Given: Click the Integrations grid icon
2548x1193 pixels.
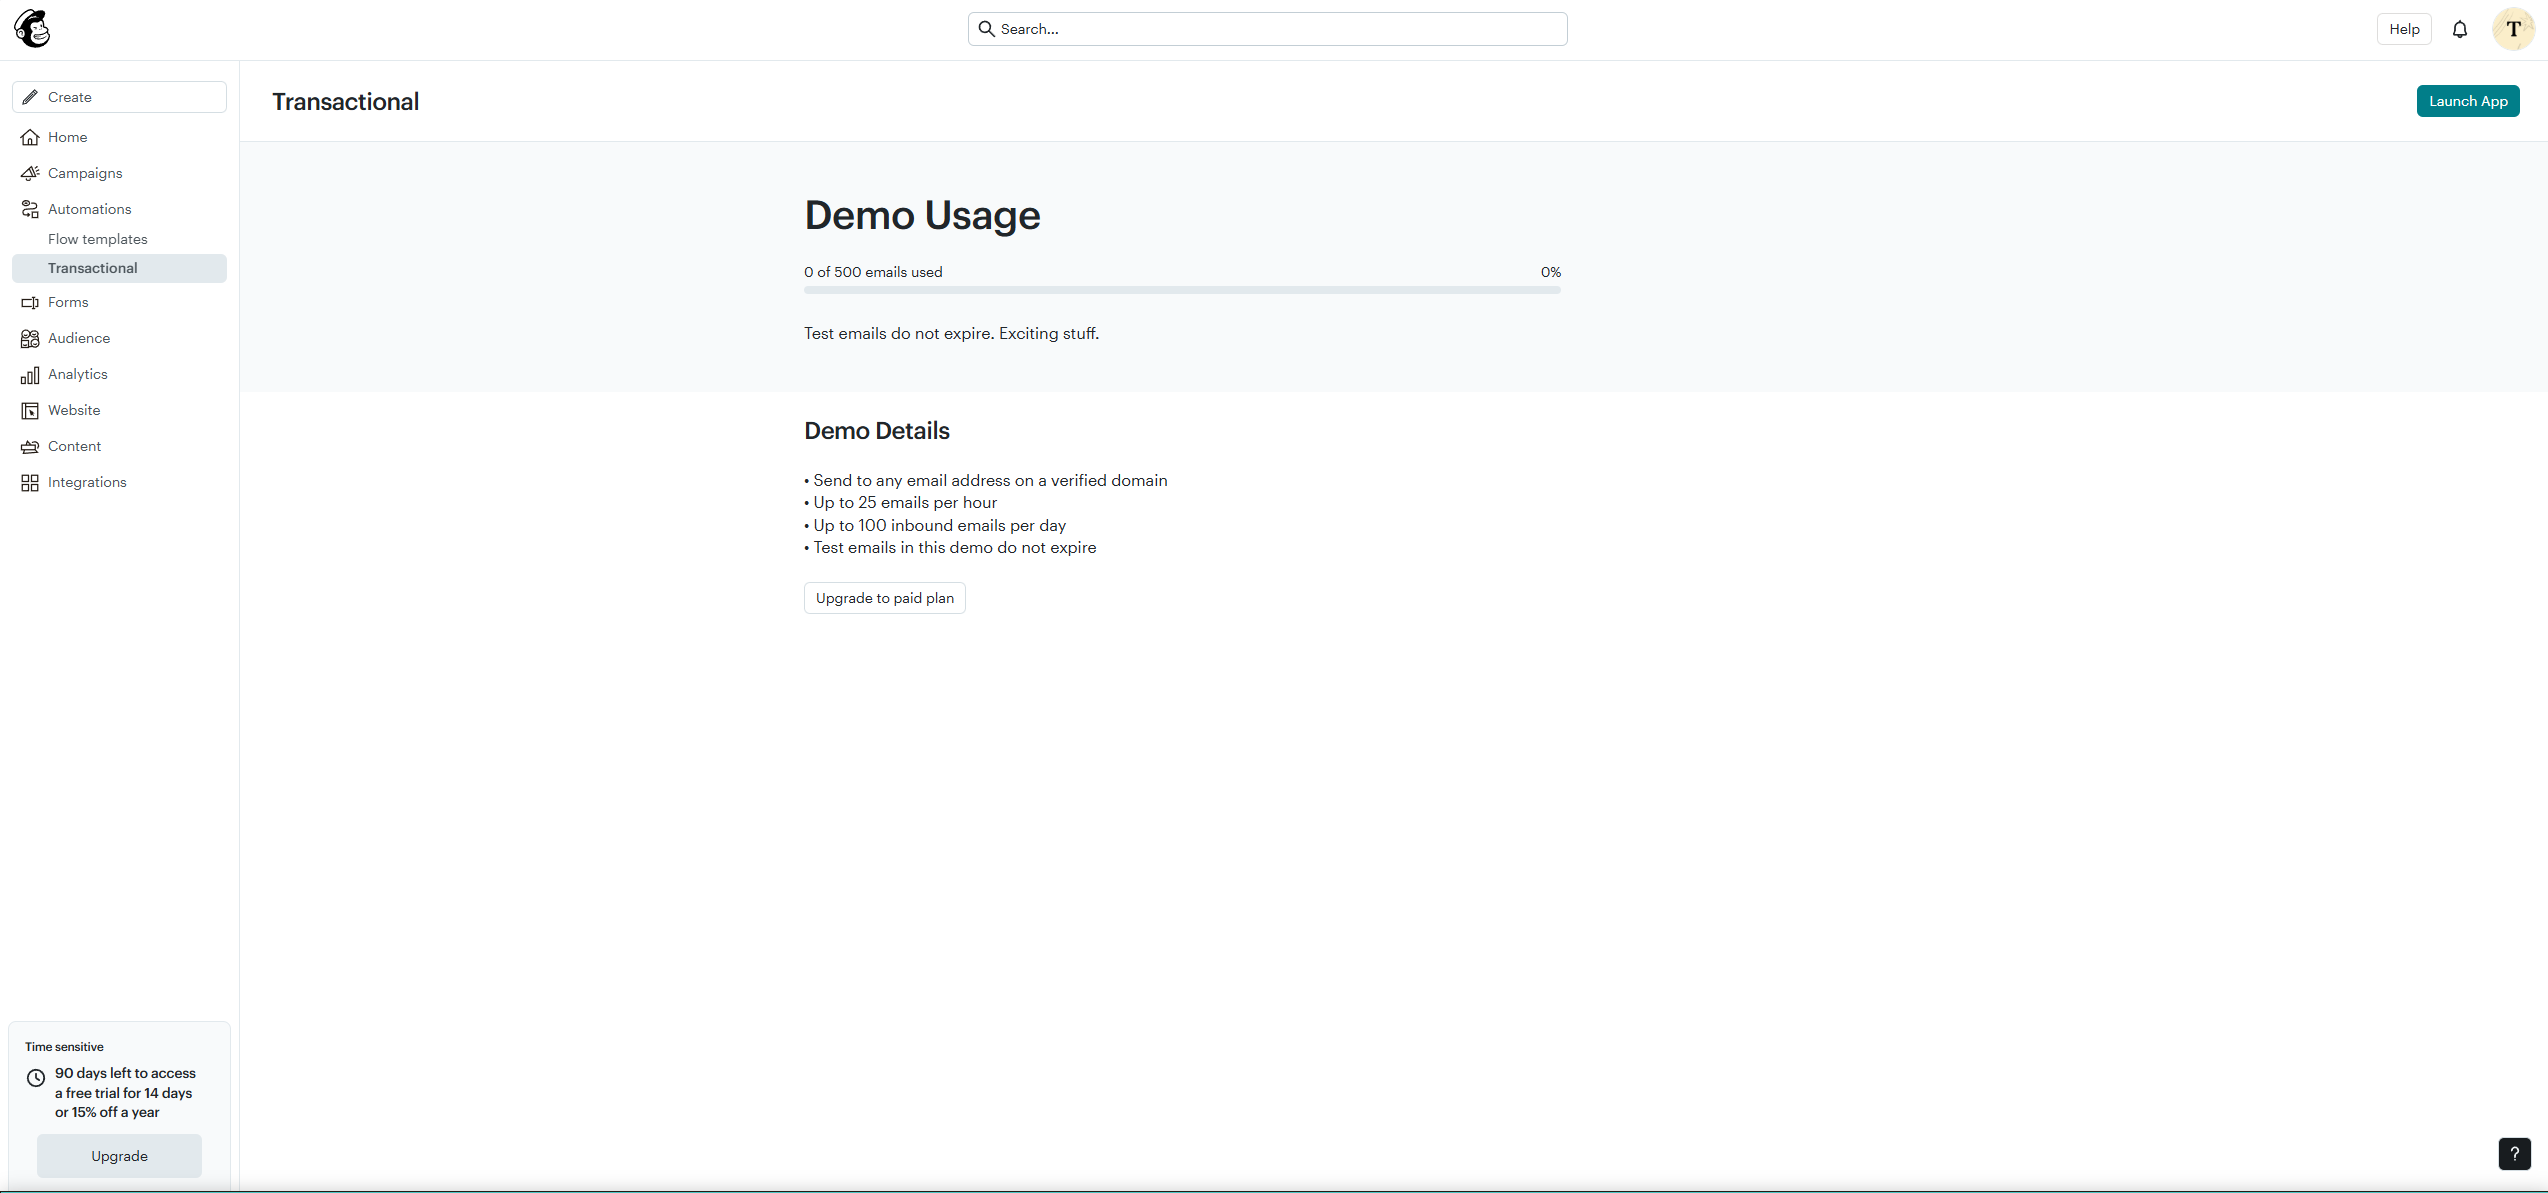Looking at the screenshot, I should pyautogui.click(x=30, y=482).
